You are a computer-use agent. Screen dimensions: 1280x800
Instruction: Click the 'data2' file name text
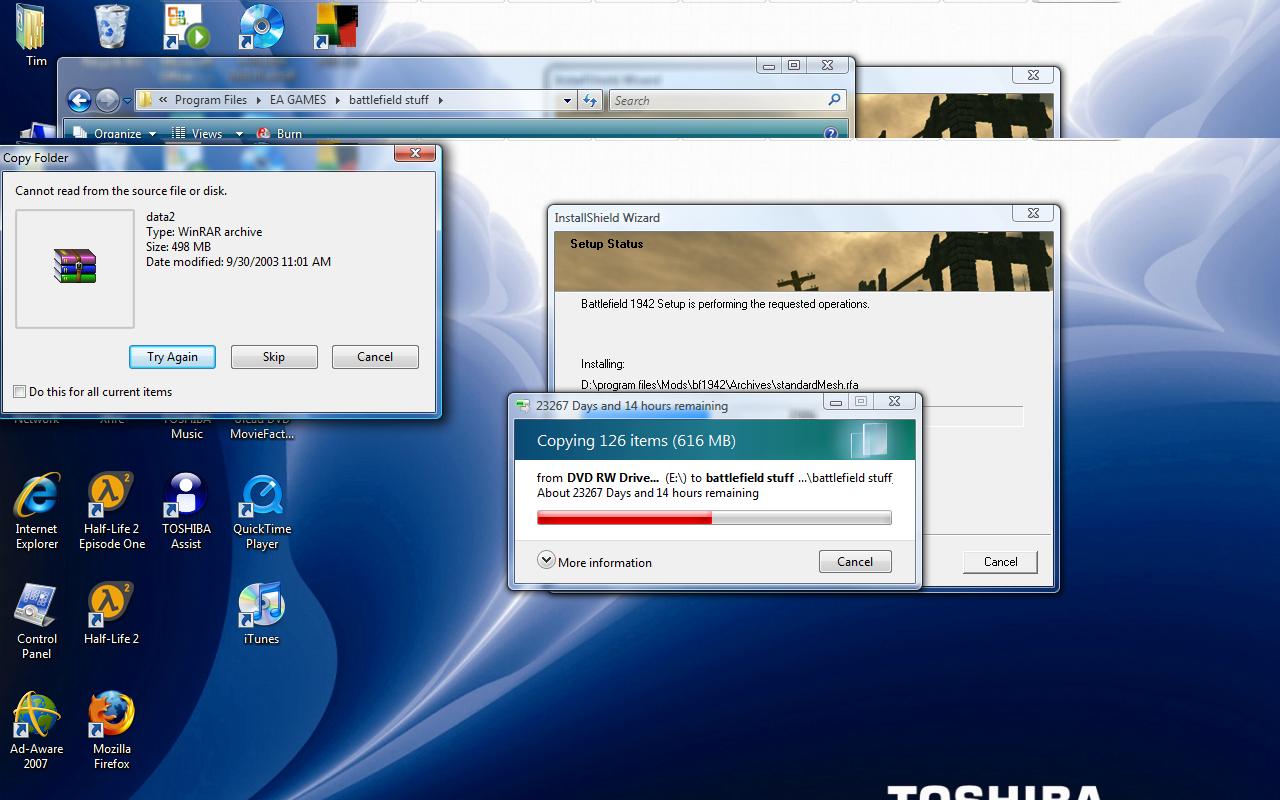click(160, 216)
